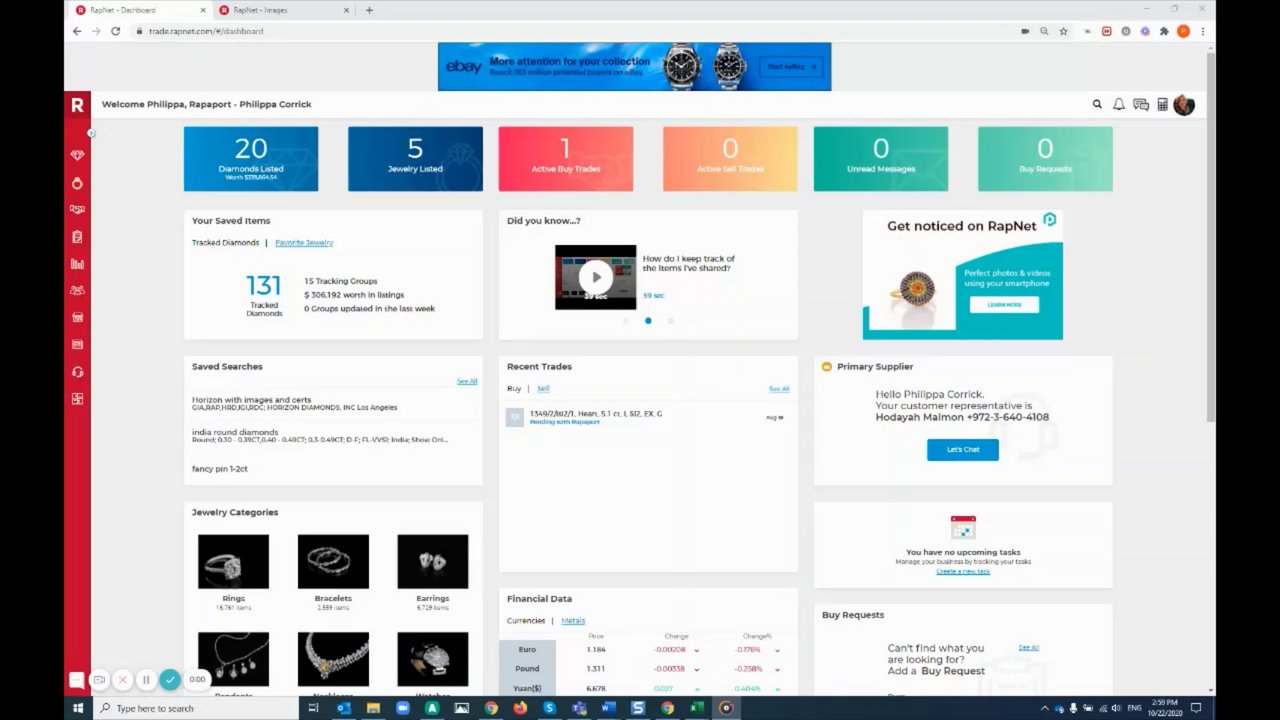
Task: Expand the red sidebar with small arrow
Action: (90, 133)
